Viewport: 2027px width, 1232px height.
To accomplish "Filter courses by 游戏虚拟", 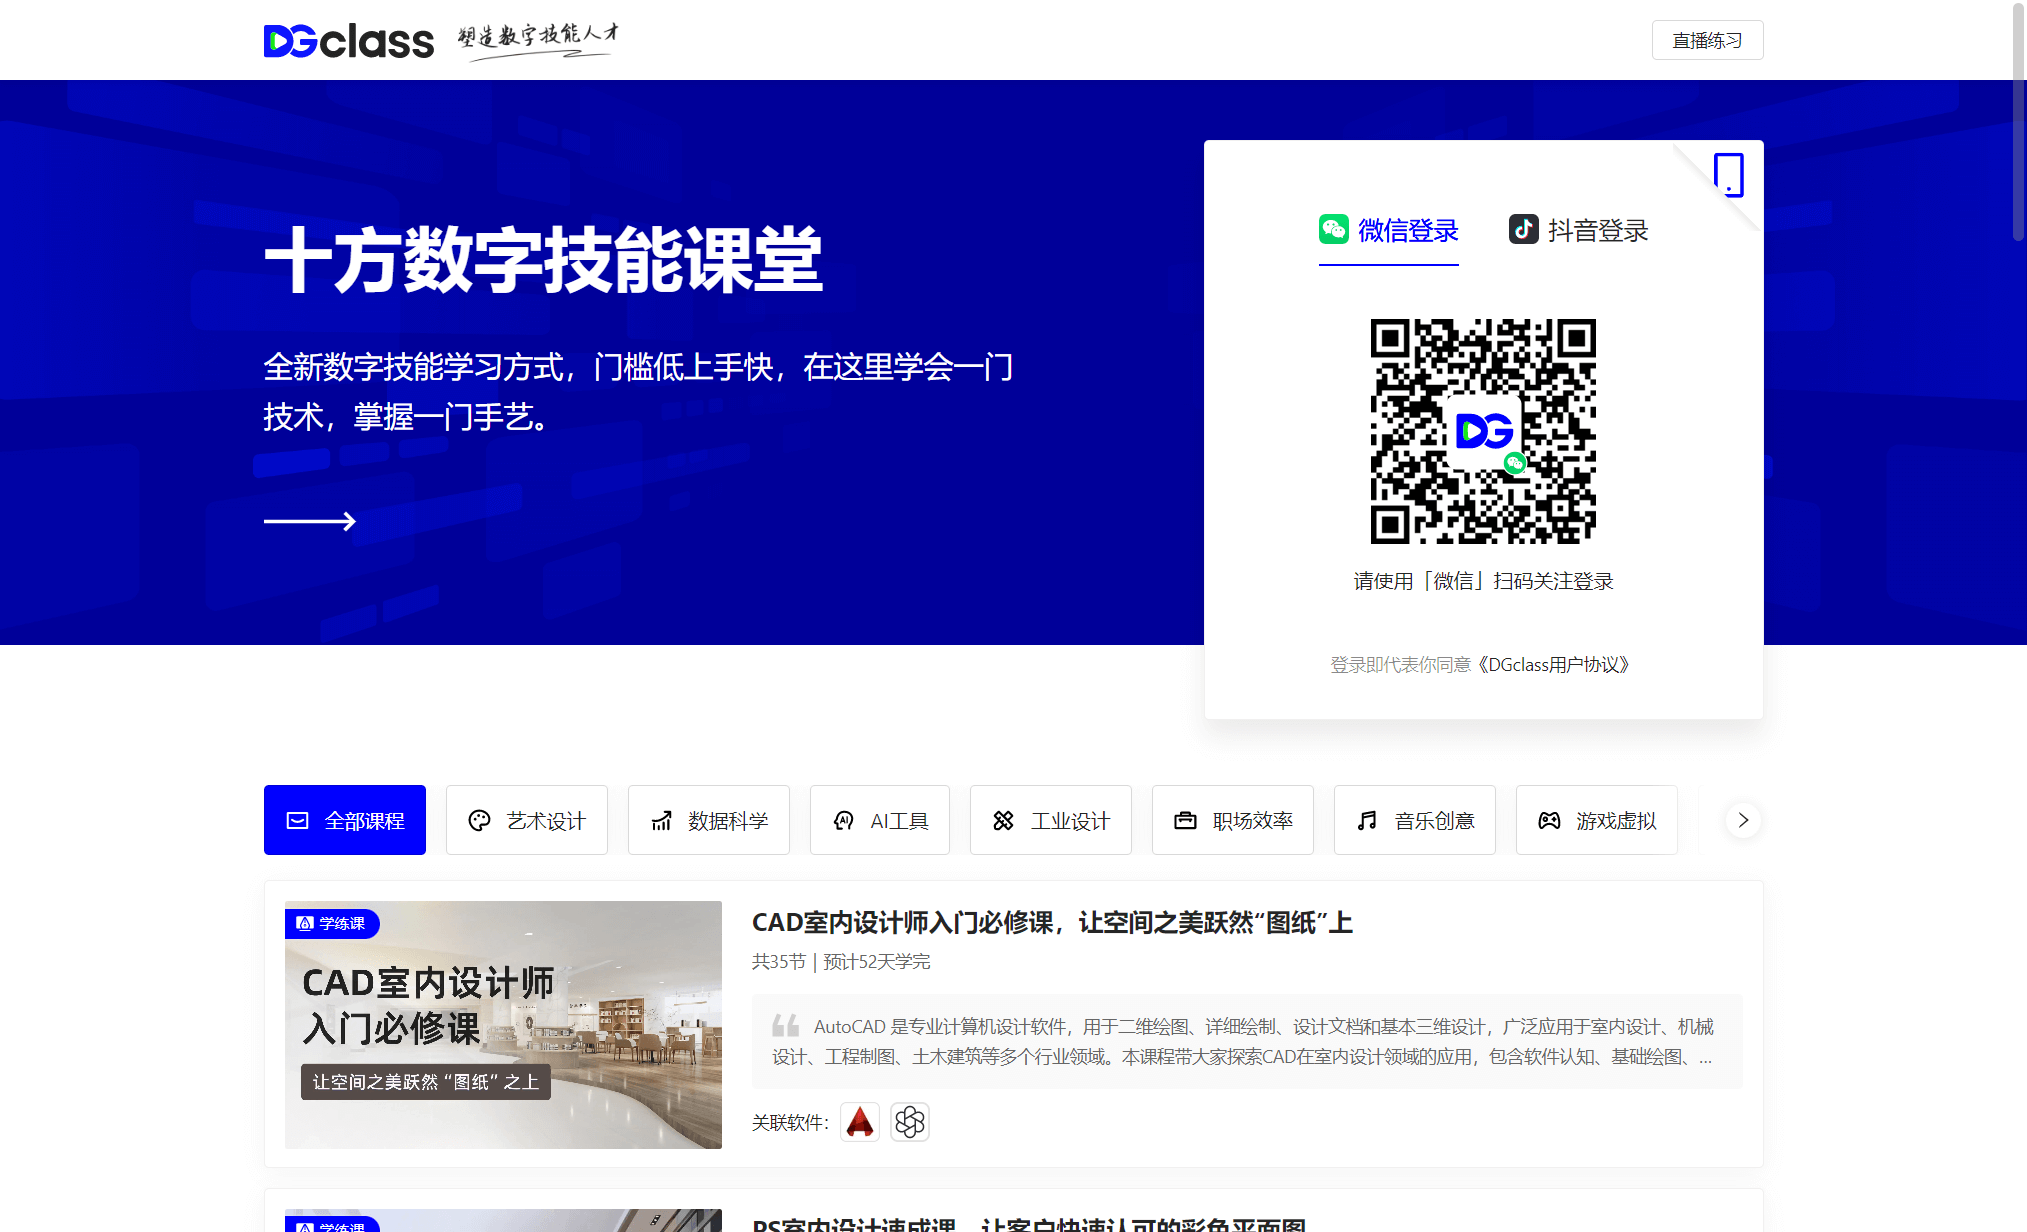I will 1596,820.
